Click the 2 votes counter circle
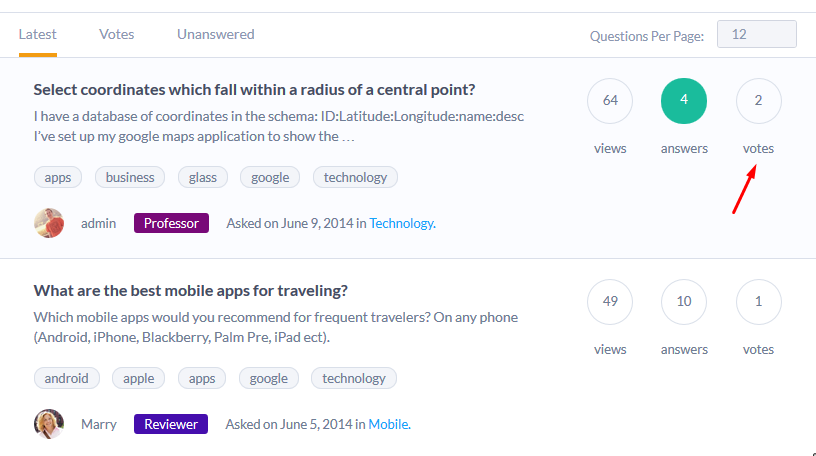816x456 pixels. 758,100
